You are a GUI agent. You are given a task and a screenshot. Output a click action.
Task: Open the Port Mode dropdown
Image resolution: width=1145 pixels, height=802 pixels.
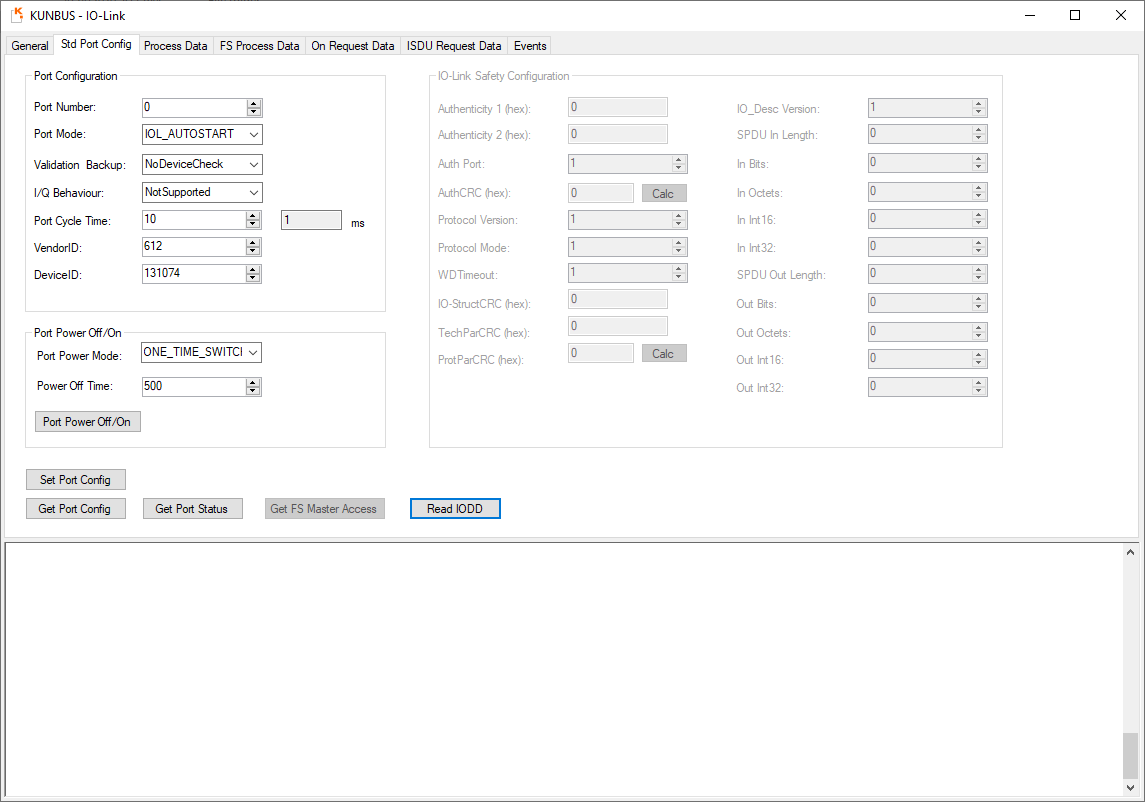[x=254, y=135]
